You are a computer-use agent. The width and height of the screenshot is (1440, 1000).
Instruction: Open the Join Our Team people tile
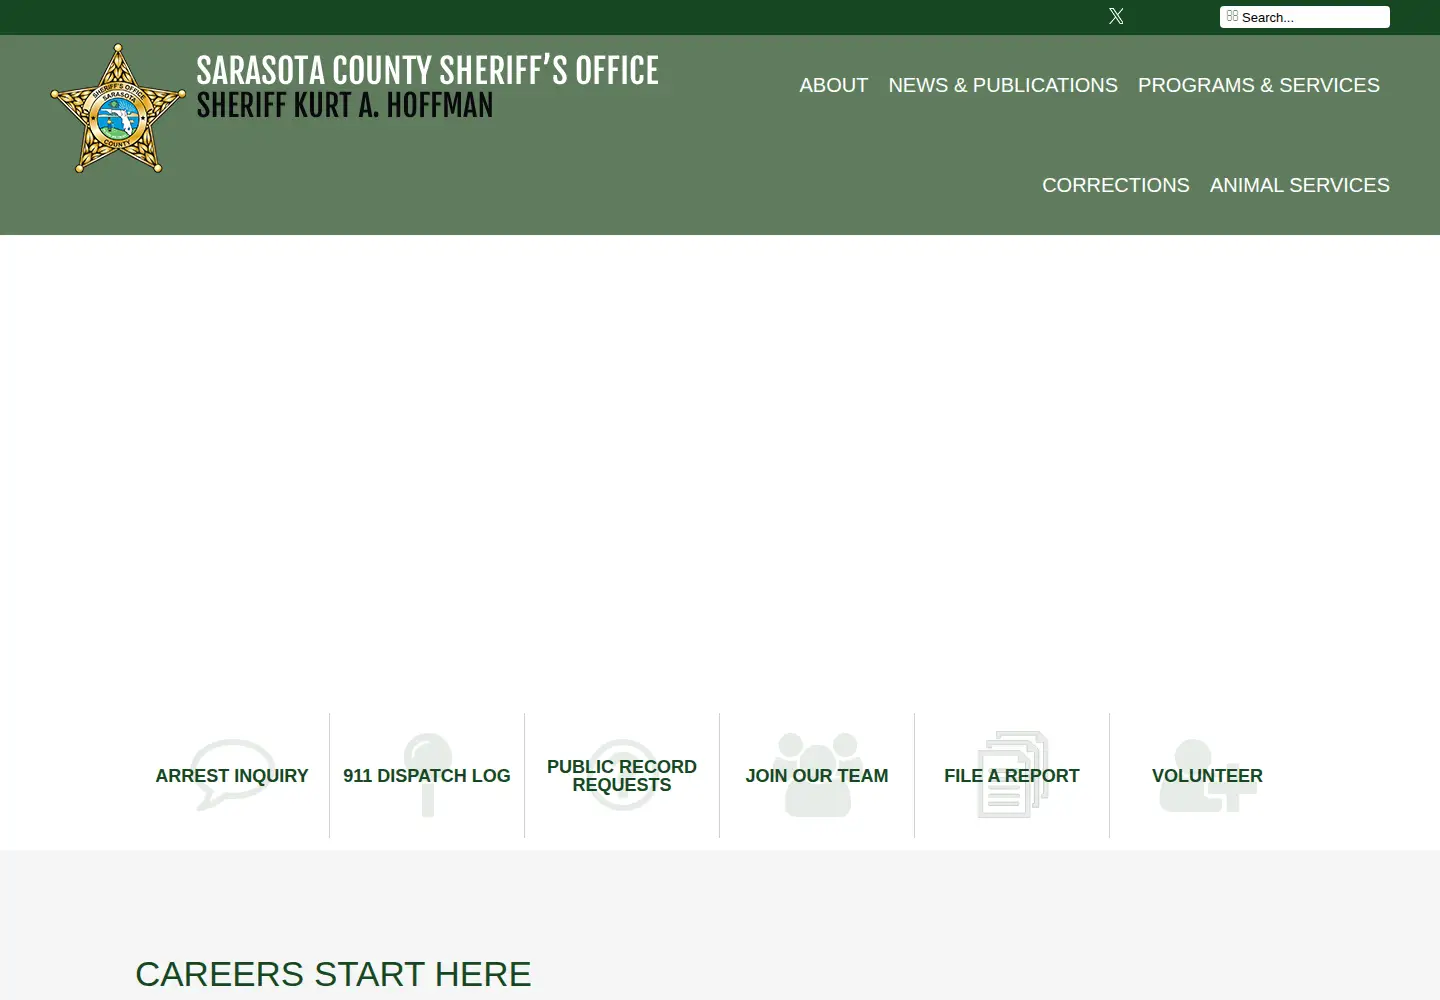(x=817, y=775)
